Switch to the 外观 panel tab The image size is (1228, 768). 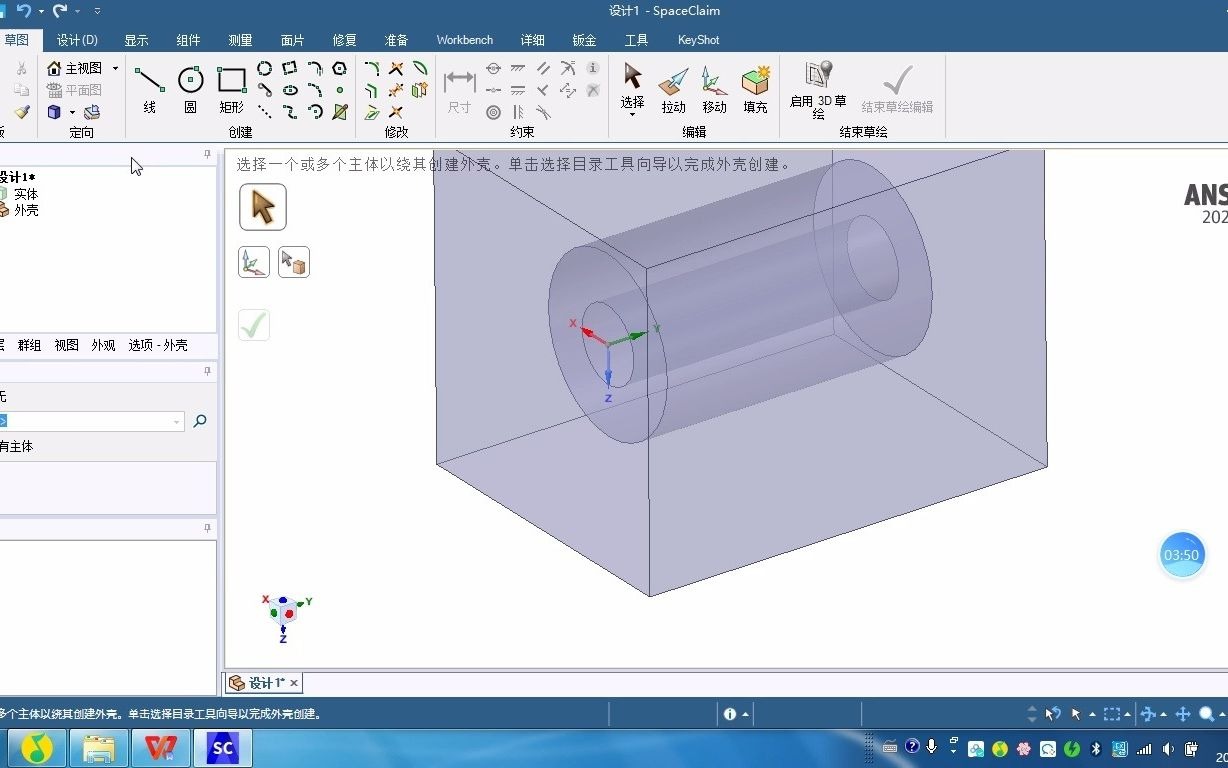click(103, 345)
